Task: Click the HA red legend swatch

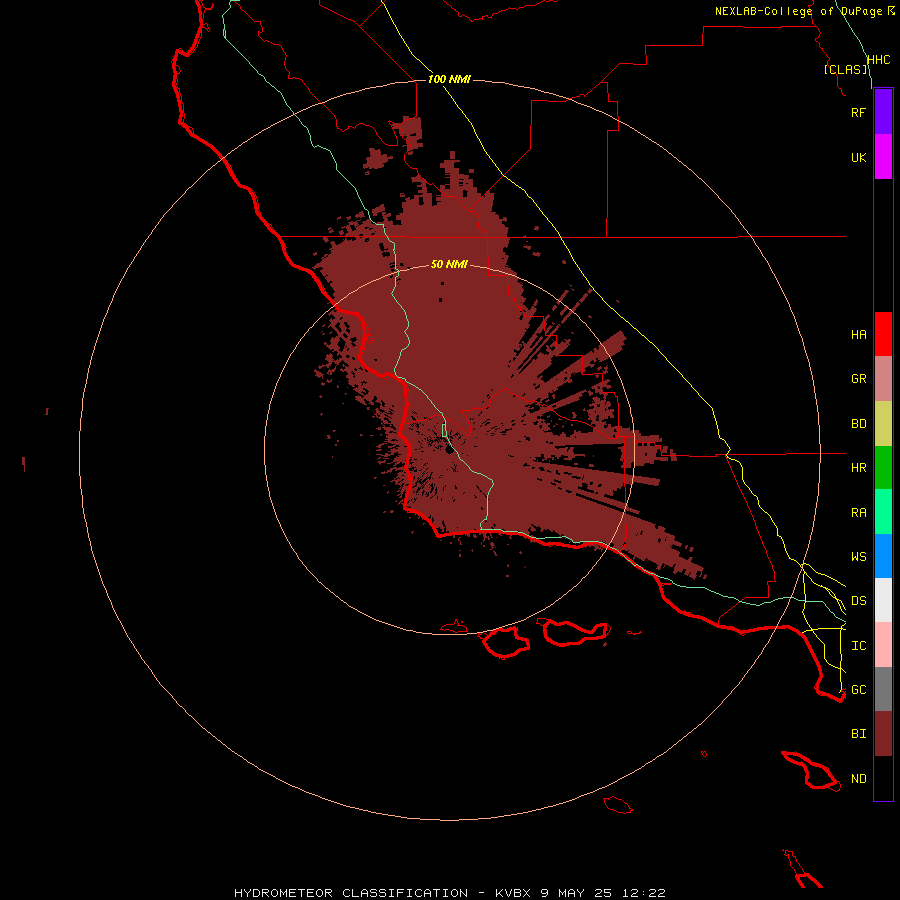Action: (x=883, y=334)
